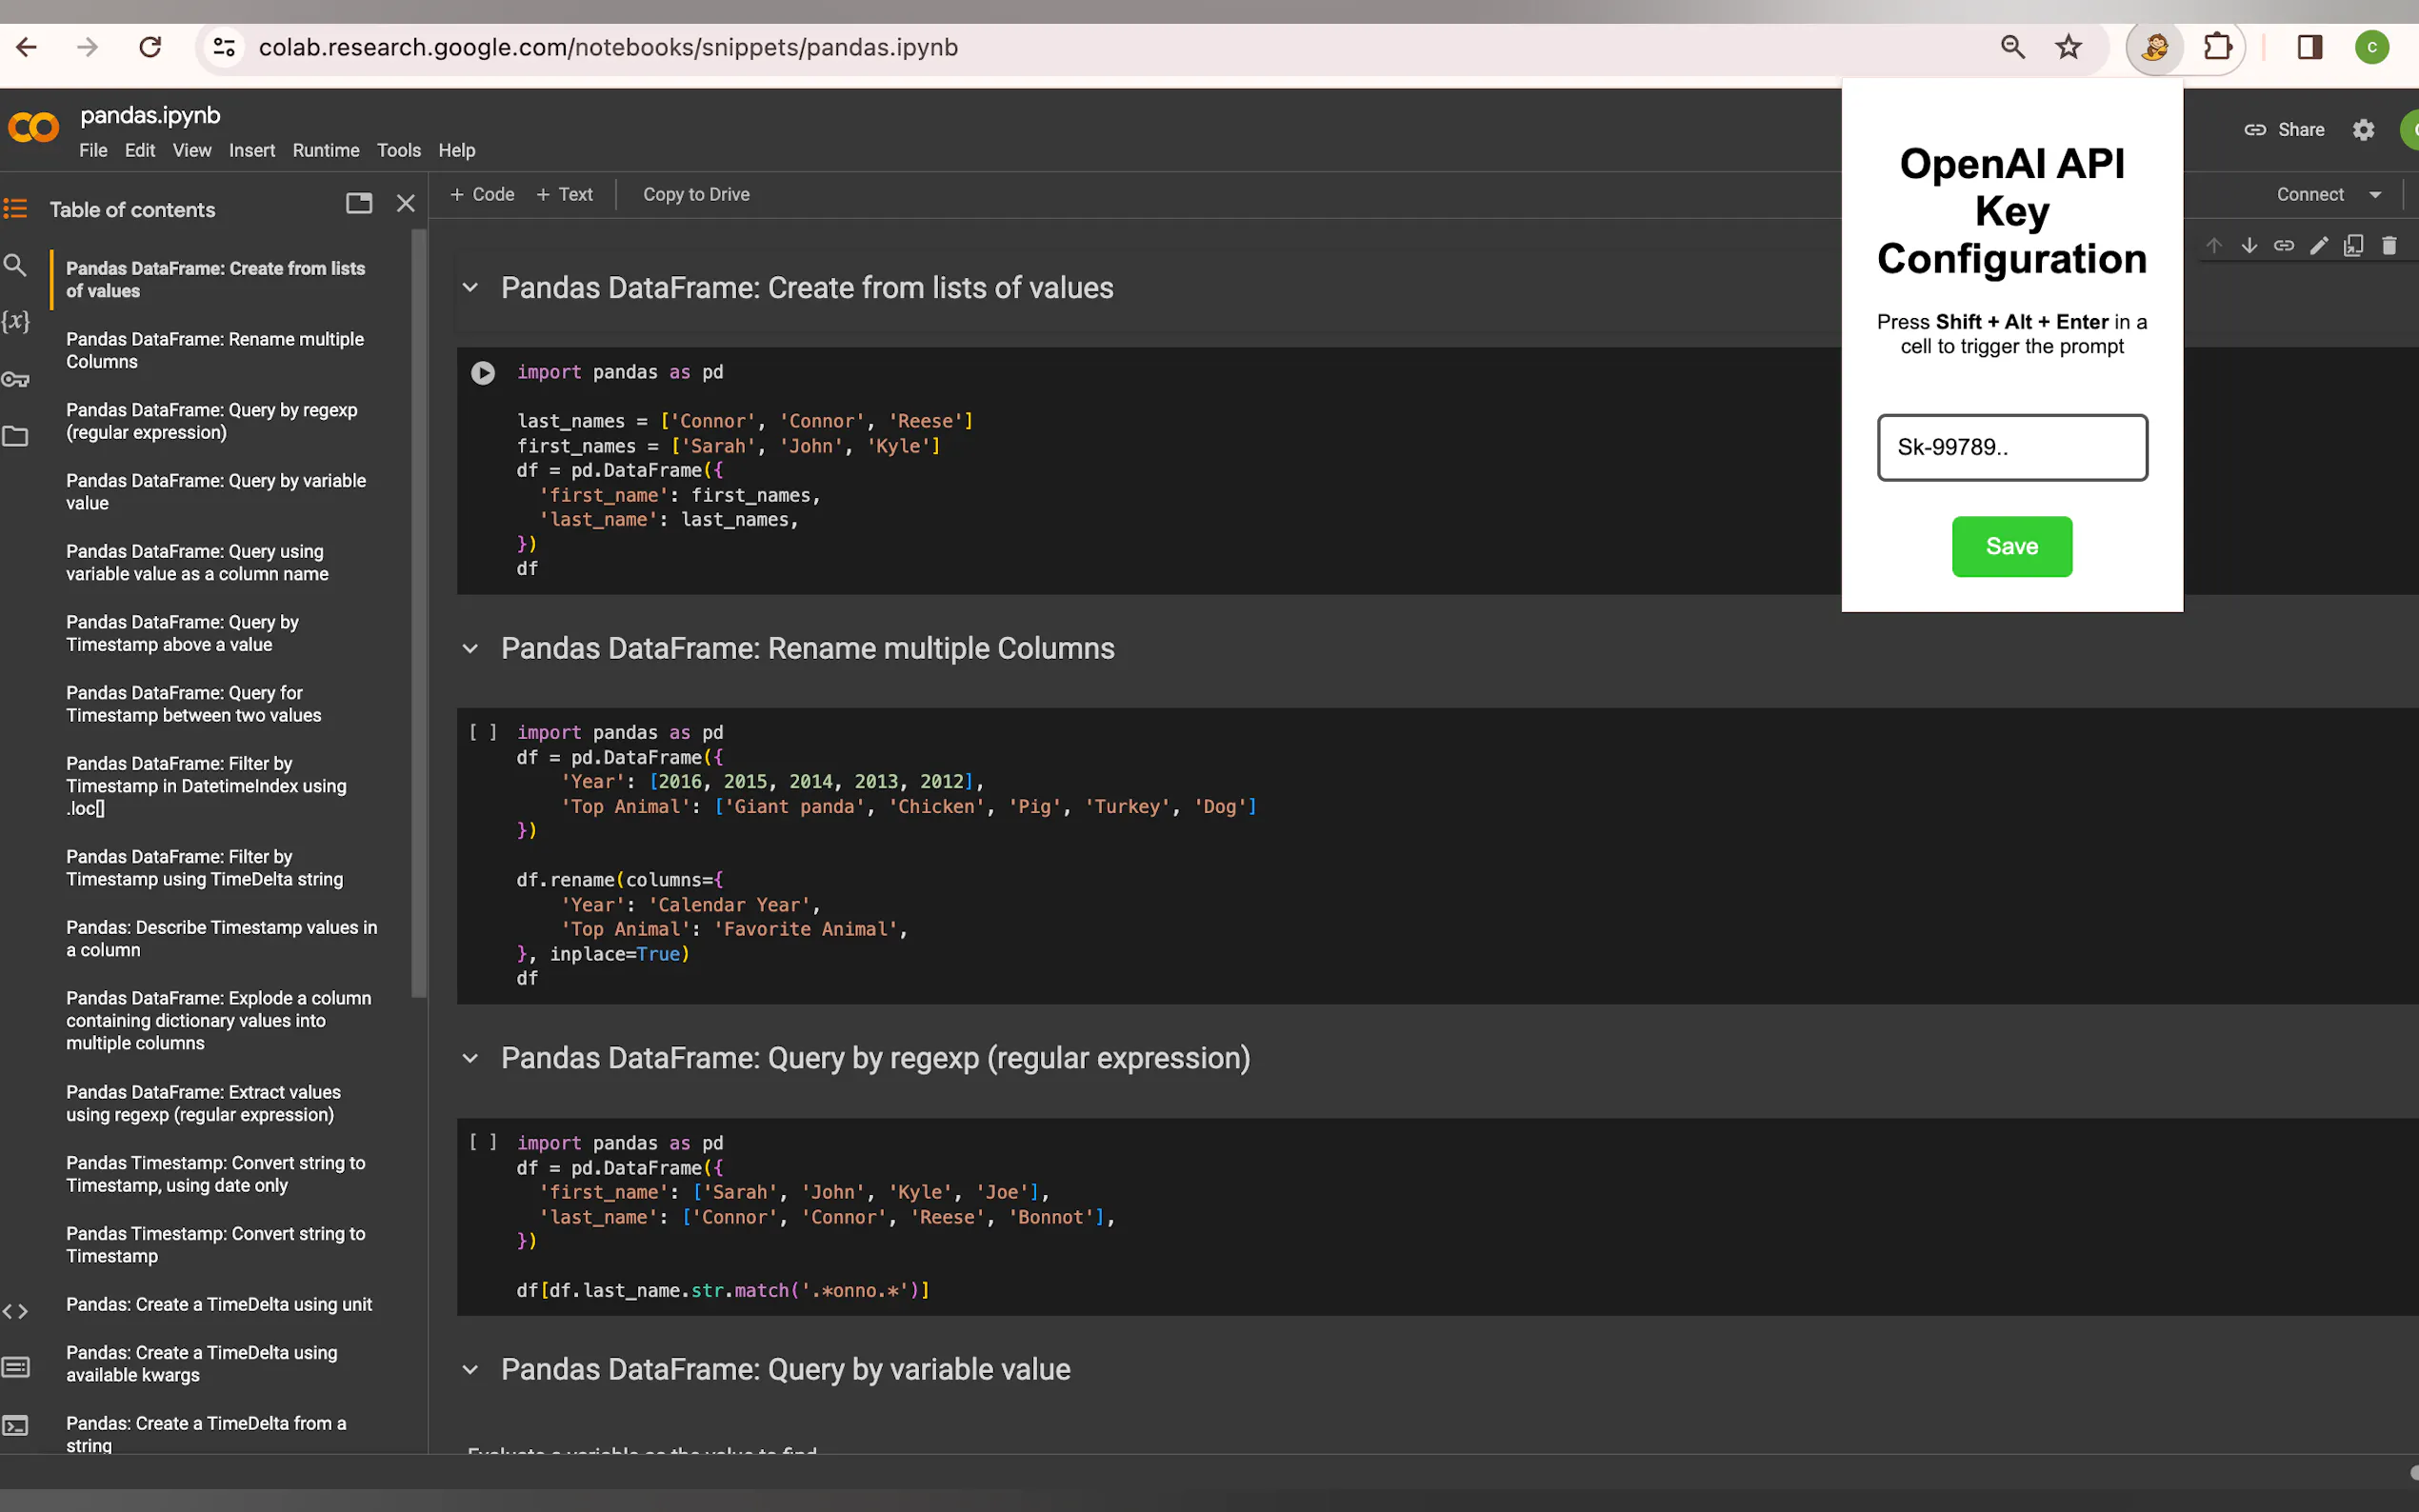Image resolution: width=2419 pixels, height=1512 pixels.
Task: Click the OpenAI API key input field
Action: click(x=2011, y=448)
